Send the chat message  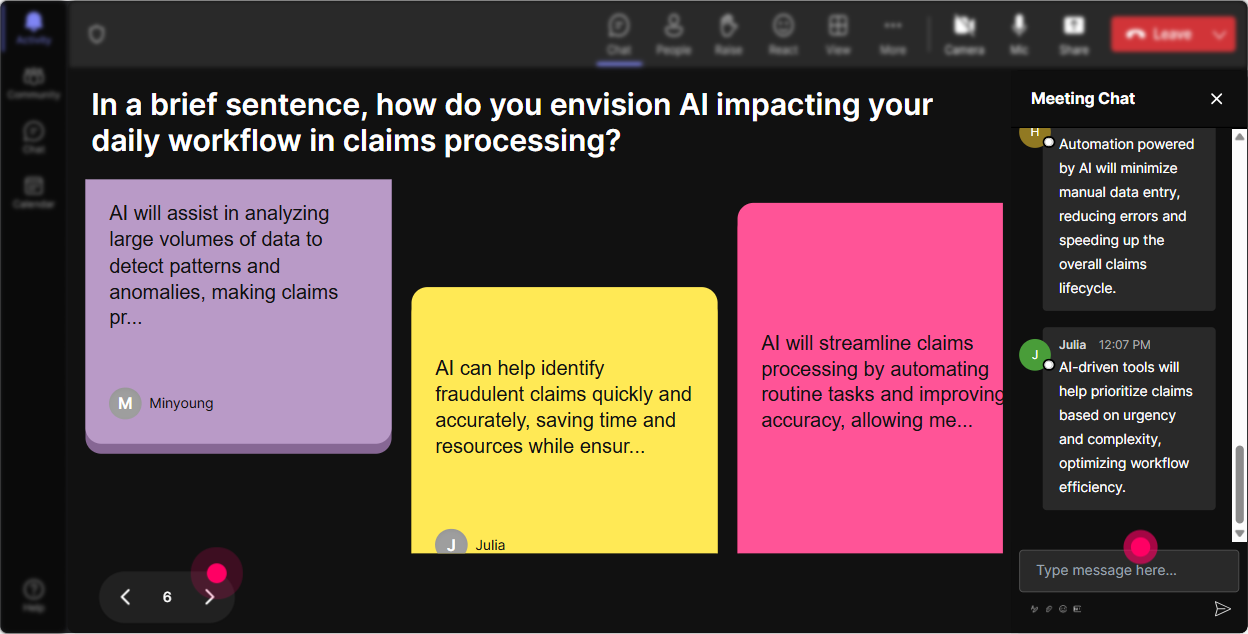[x=1222, y=608]
